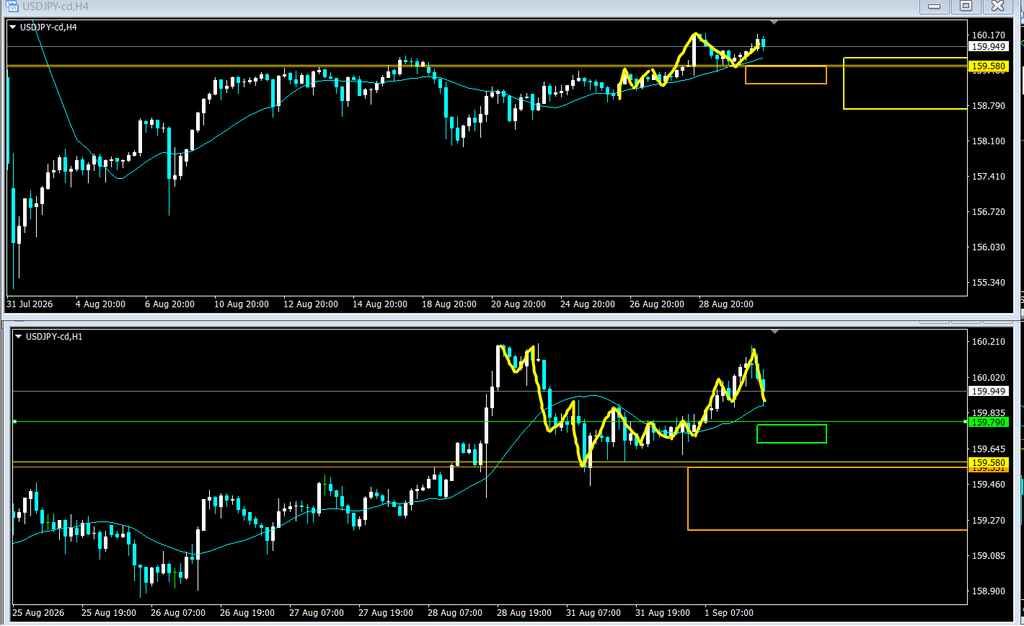Maximize the USDJPY-cd,H4 chart window
This screenshot has height=626, width=1024.
(x=966, y=6)
